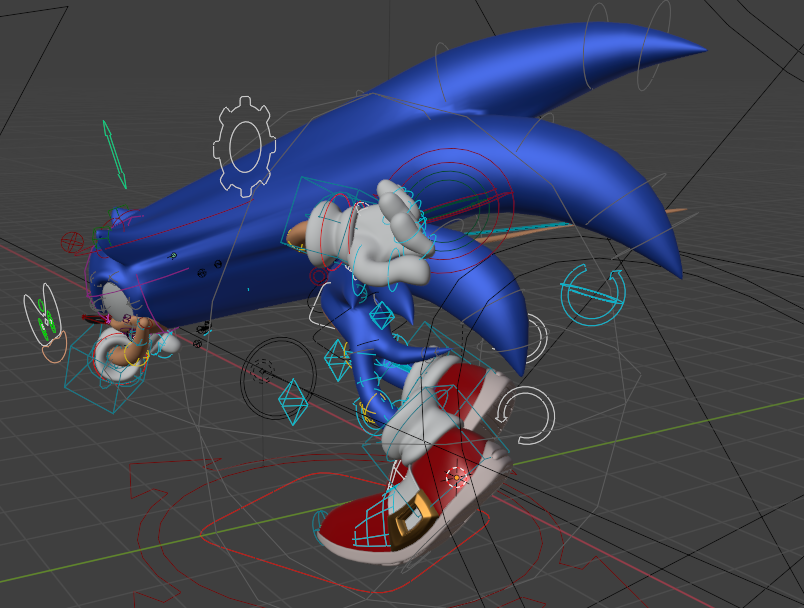Select the cyan cube control around the curled hand

[105, 369]
